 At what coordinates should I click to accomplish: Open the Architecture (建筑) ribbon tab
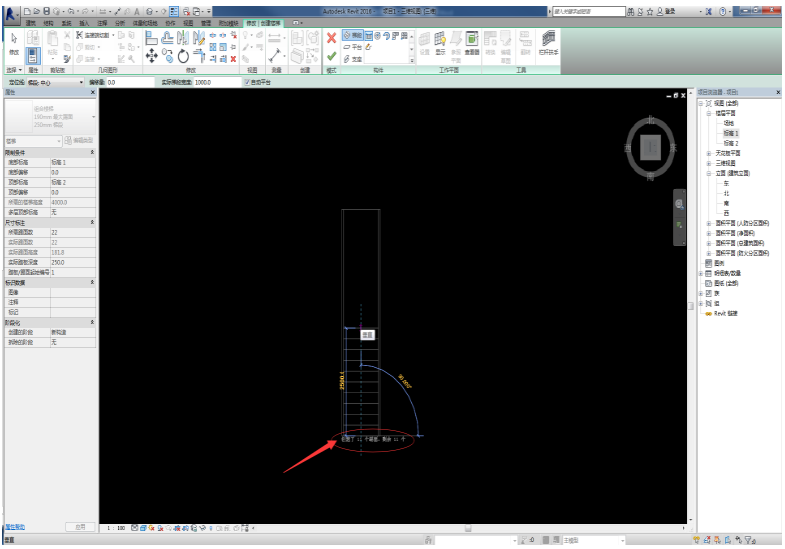click(x=30, y=21)
